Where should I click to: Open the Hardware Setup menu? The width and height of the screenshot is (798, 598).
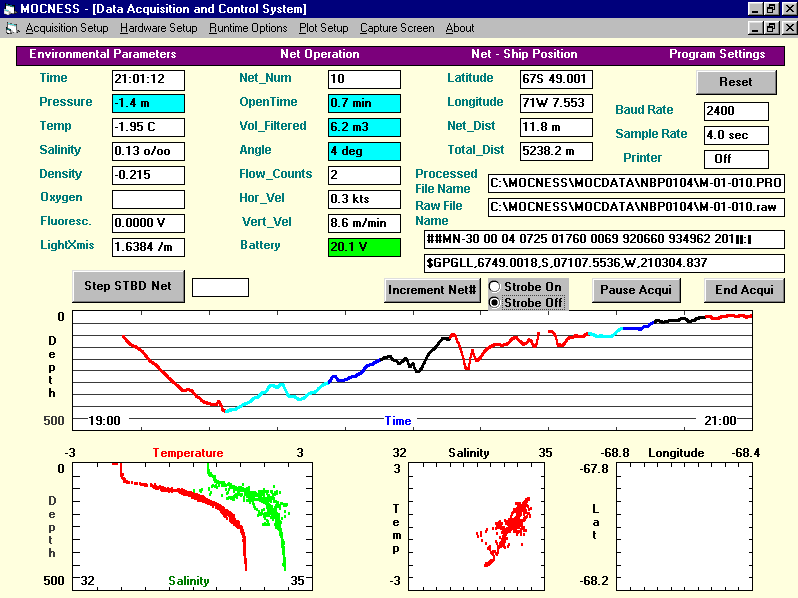158,28
